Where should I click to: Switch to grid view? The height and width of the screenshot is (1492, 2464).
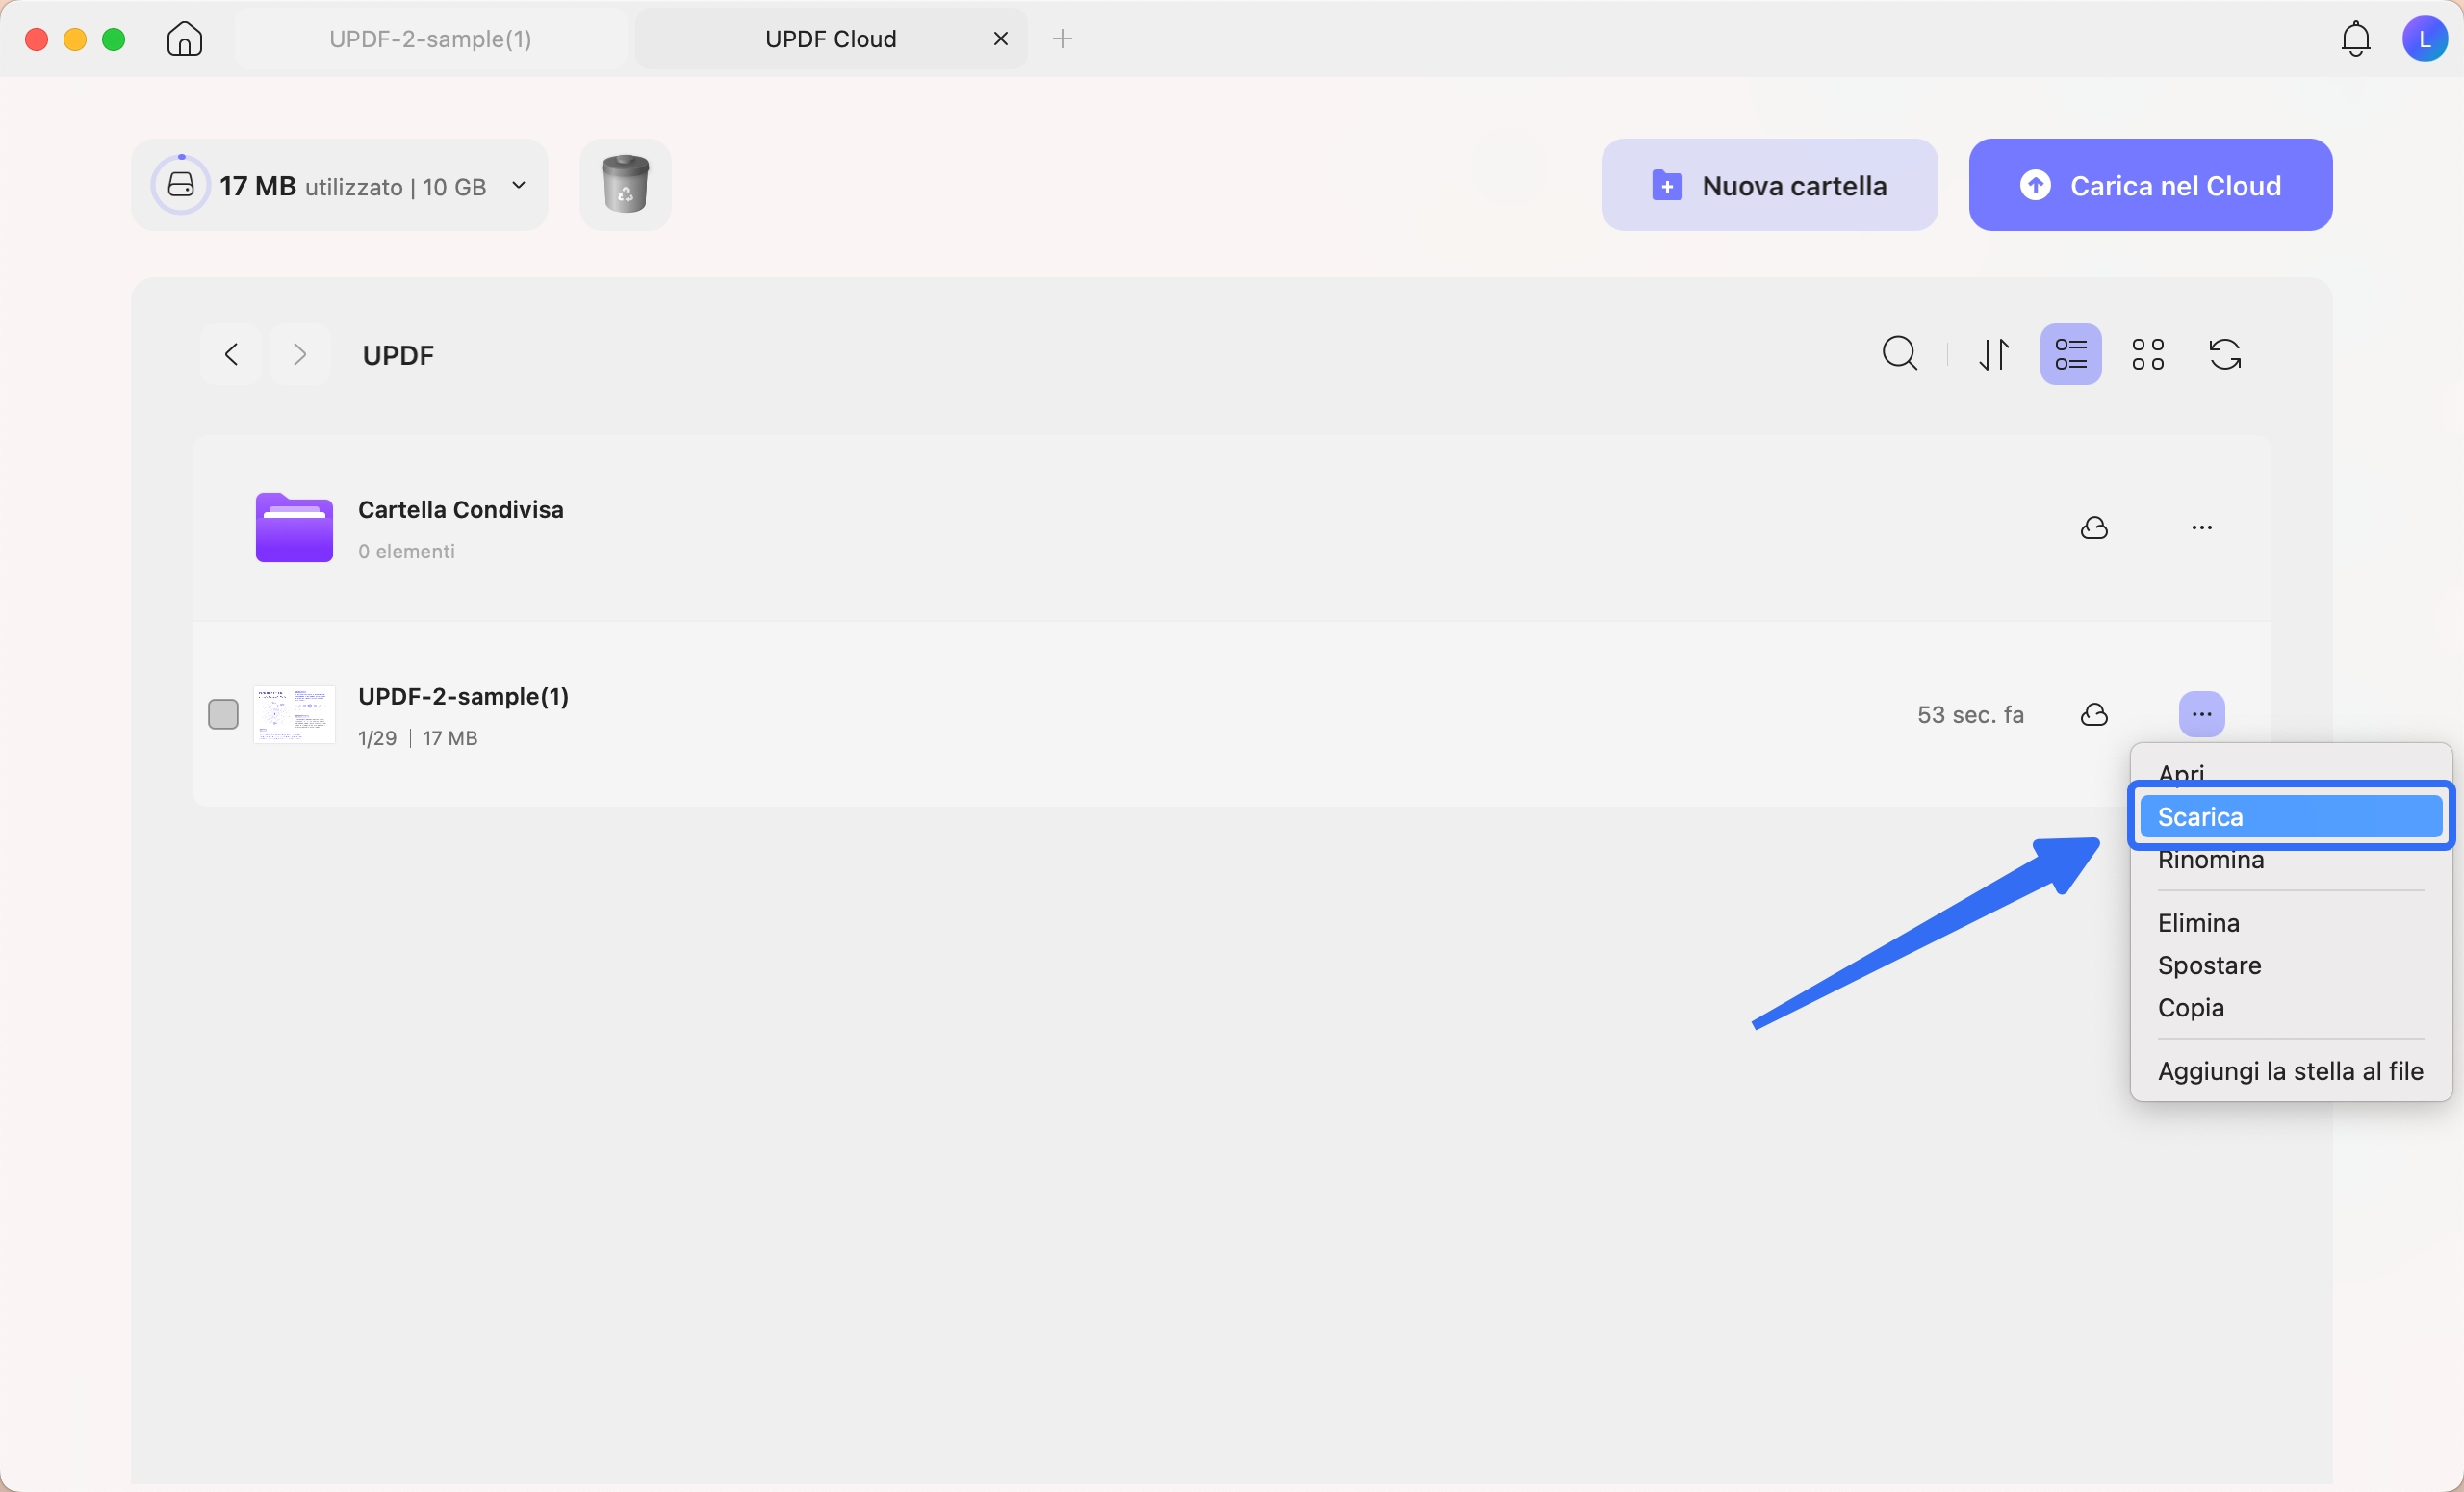point(2148,354)
